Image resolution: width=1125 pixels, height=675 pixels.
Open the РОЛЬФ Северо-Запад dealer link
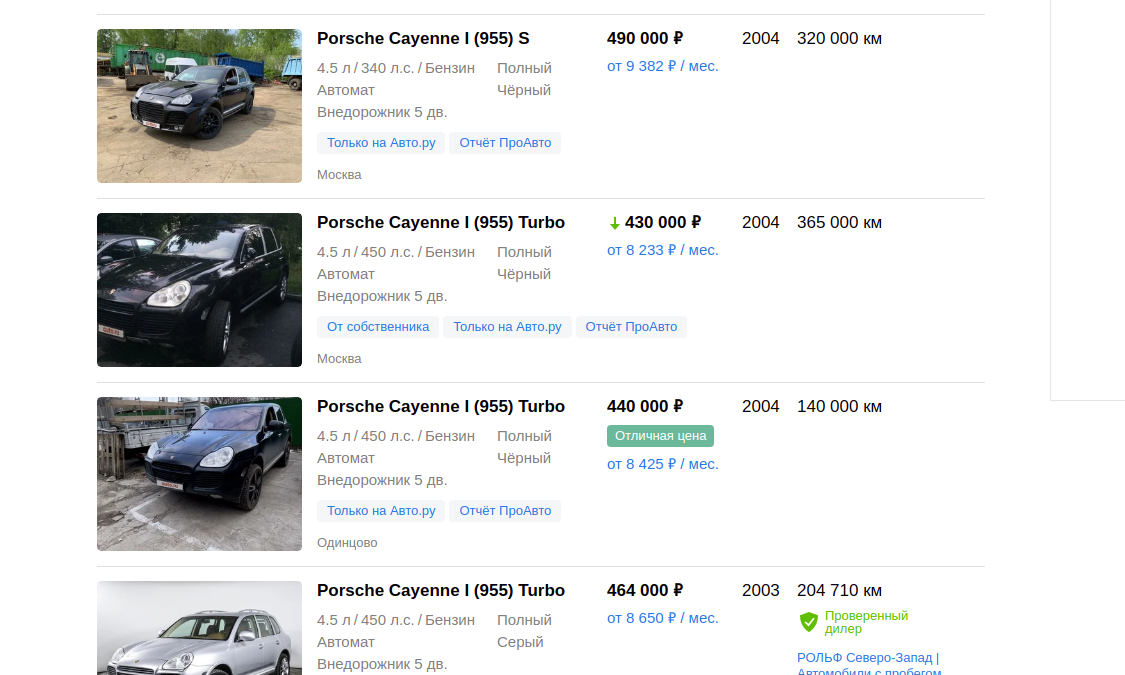coord(868,658)
